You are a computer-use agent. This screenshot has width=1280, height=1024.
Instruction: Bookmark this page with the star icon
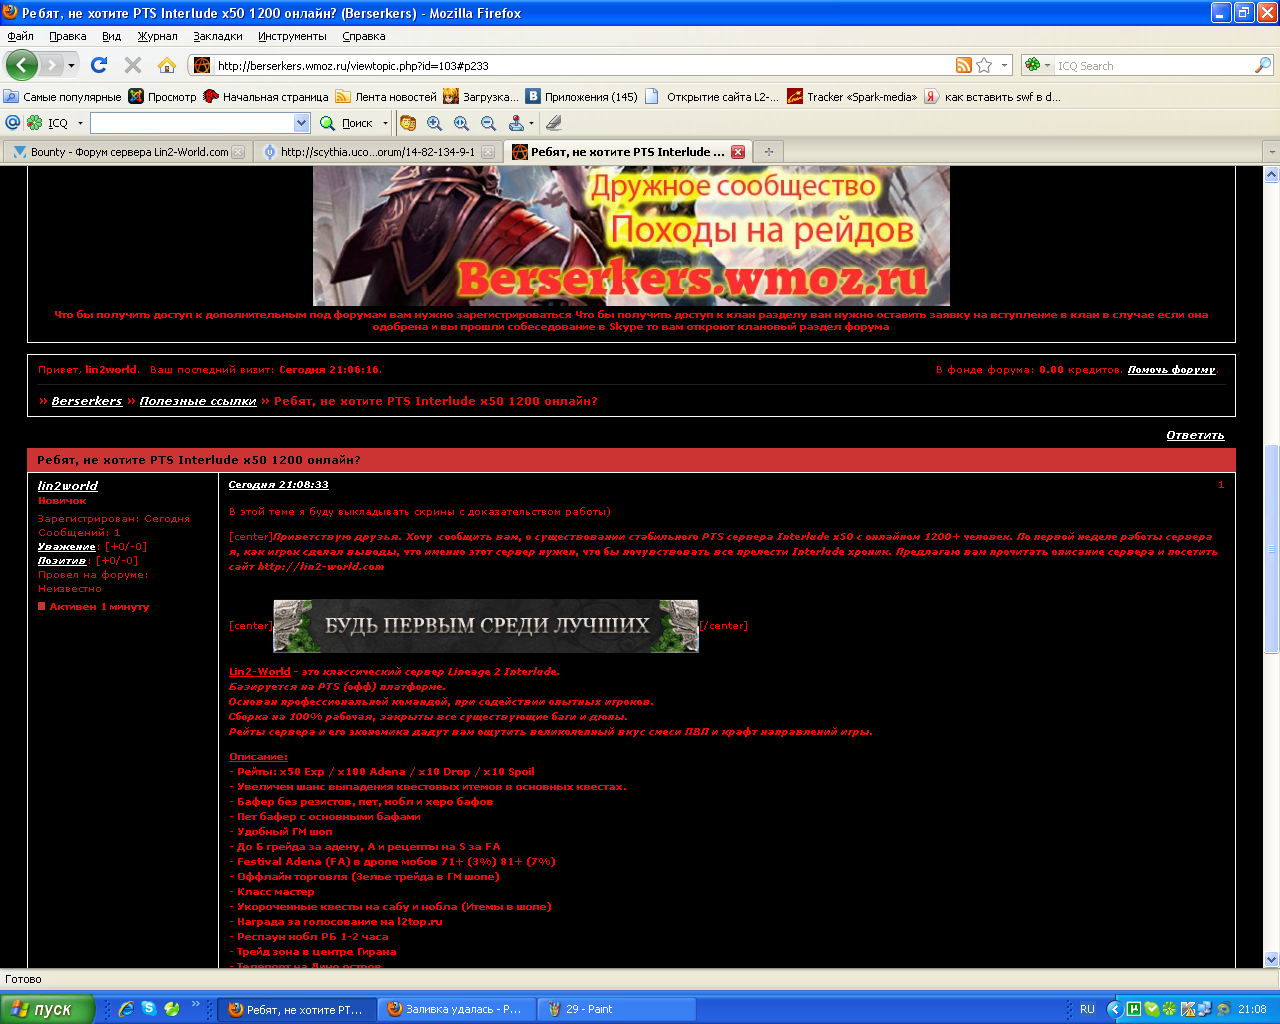pyautogui.click(x=985, y=65)
